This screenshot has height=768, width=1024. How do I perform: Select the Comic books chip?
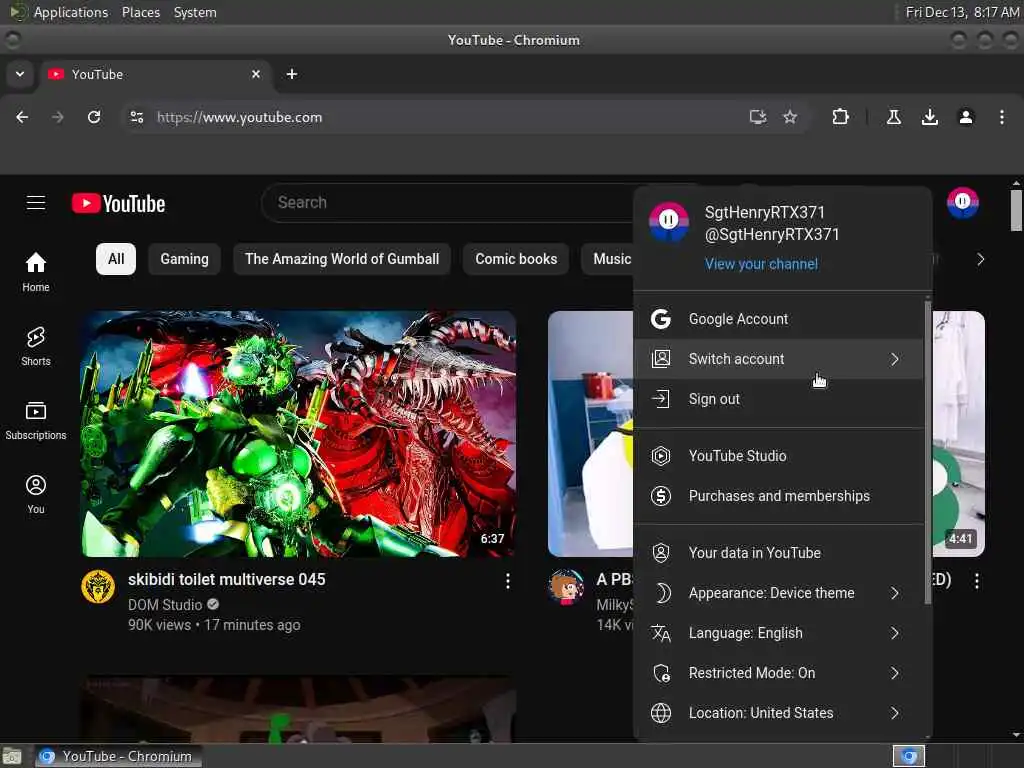coord(516,259)
